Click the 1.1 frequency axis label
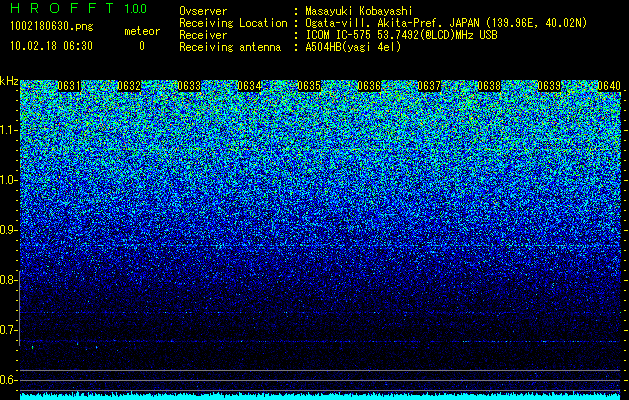The image size is (629, 400). (9, 130)
